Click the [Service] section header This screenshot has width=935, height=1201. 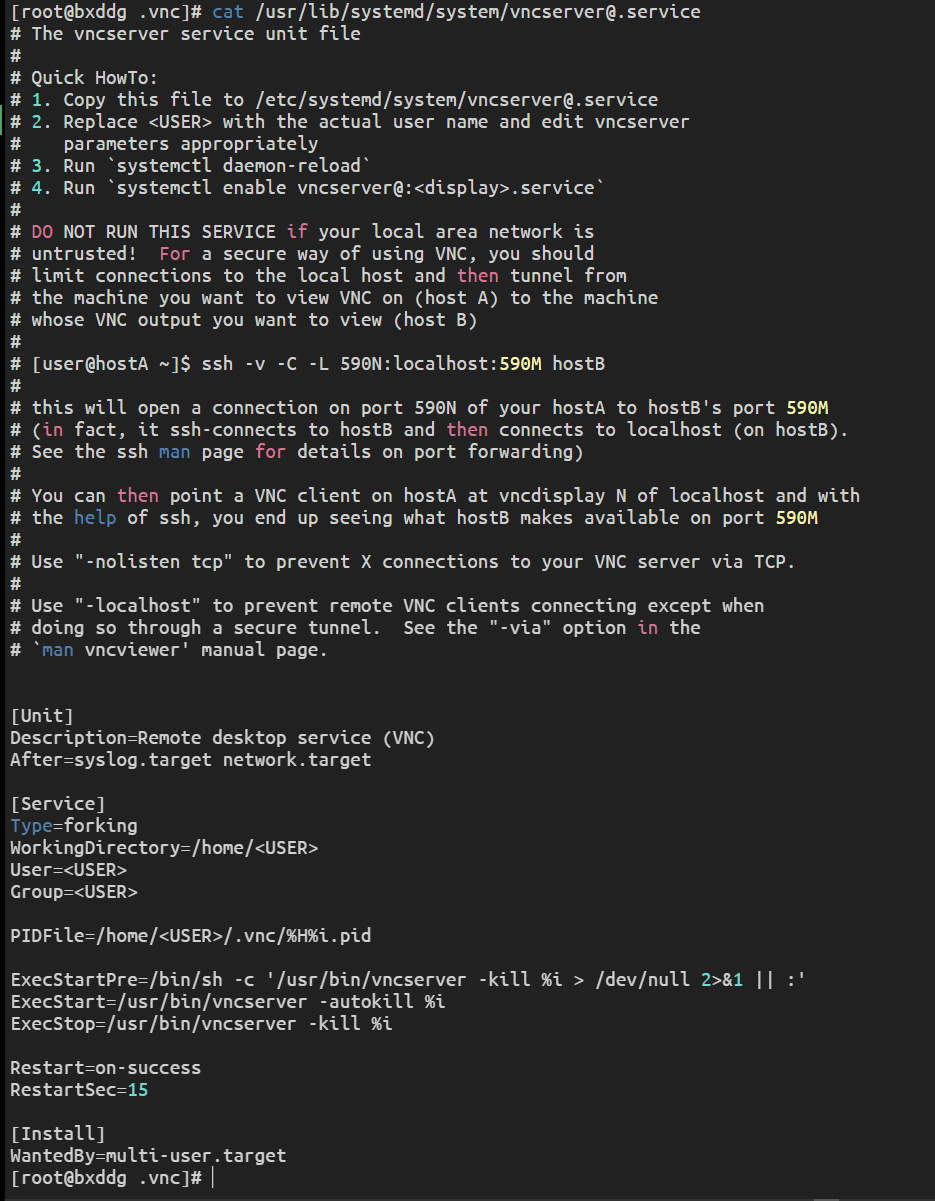coord(58,804)
